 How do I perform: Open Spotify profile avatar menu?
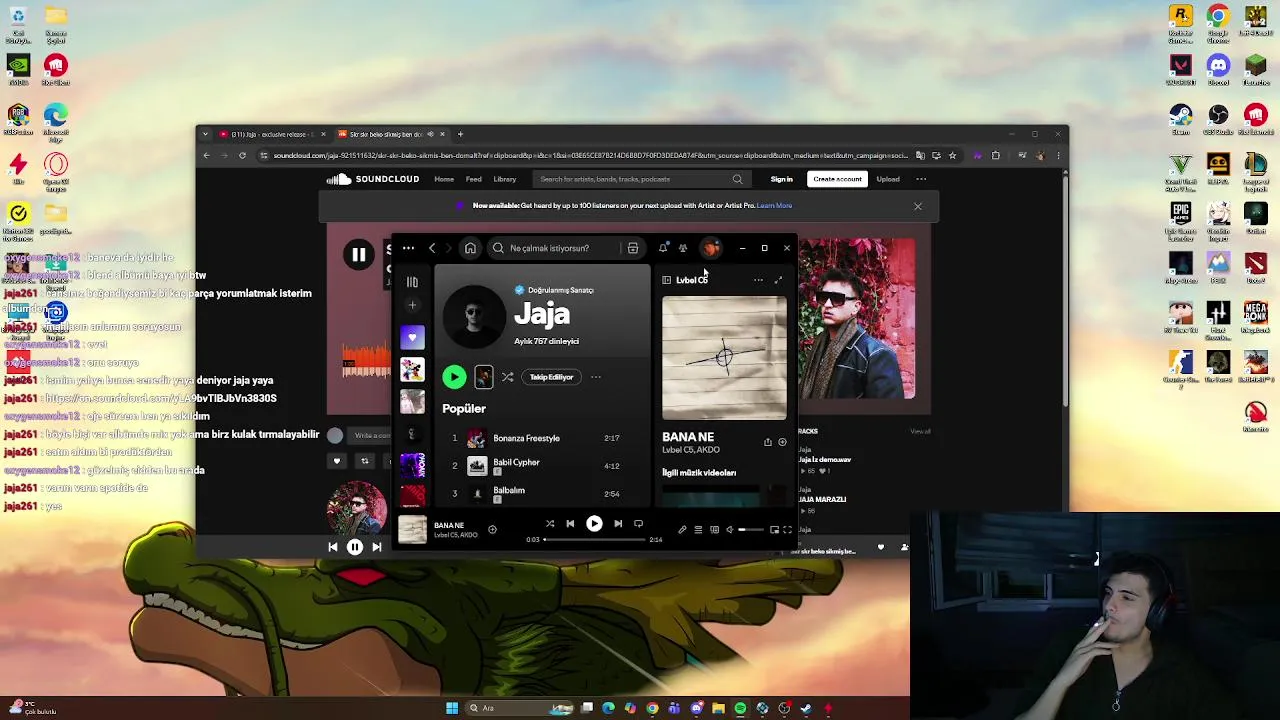(710, 248)
